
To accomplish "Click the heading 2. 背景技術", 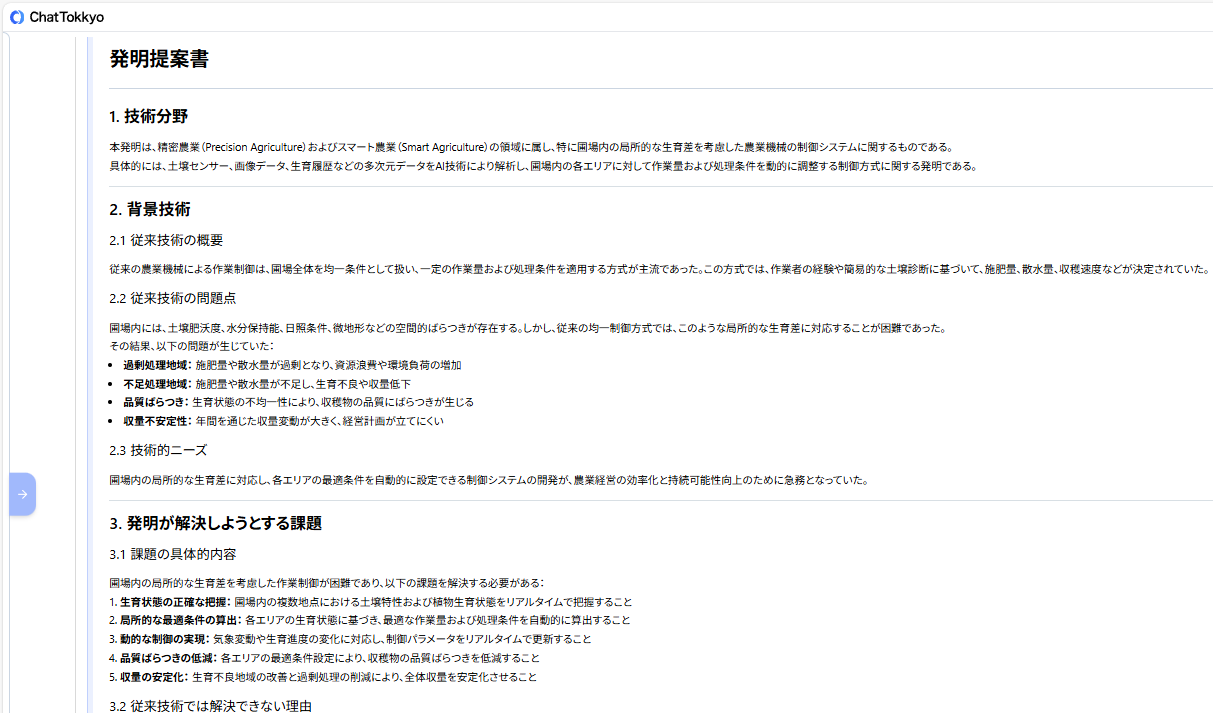I will tap(150, 210).
